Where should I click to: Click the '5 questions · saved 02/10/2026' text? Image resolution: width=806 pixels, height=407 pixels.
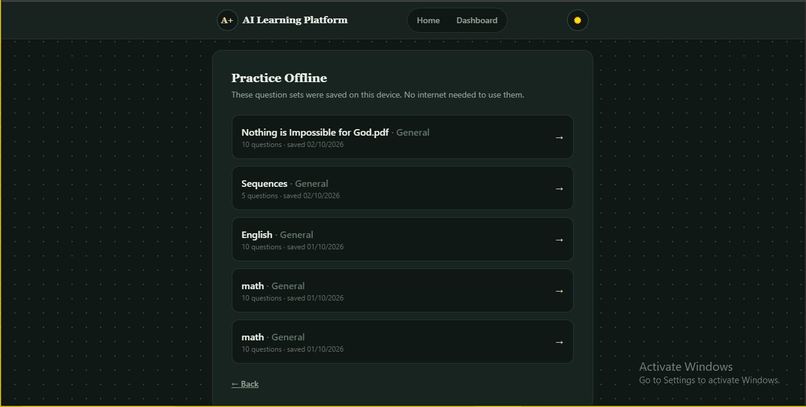coord(290,196)
